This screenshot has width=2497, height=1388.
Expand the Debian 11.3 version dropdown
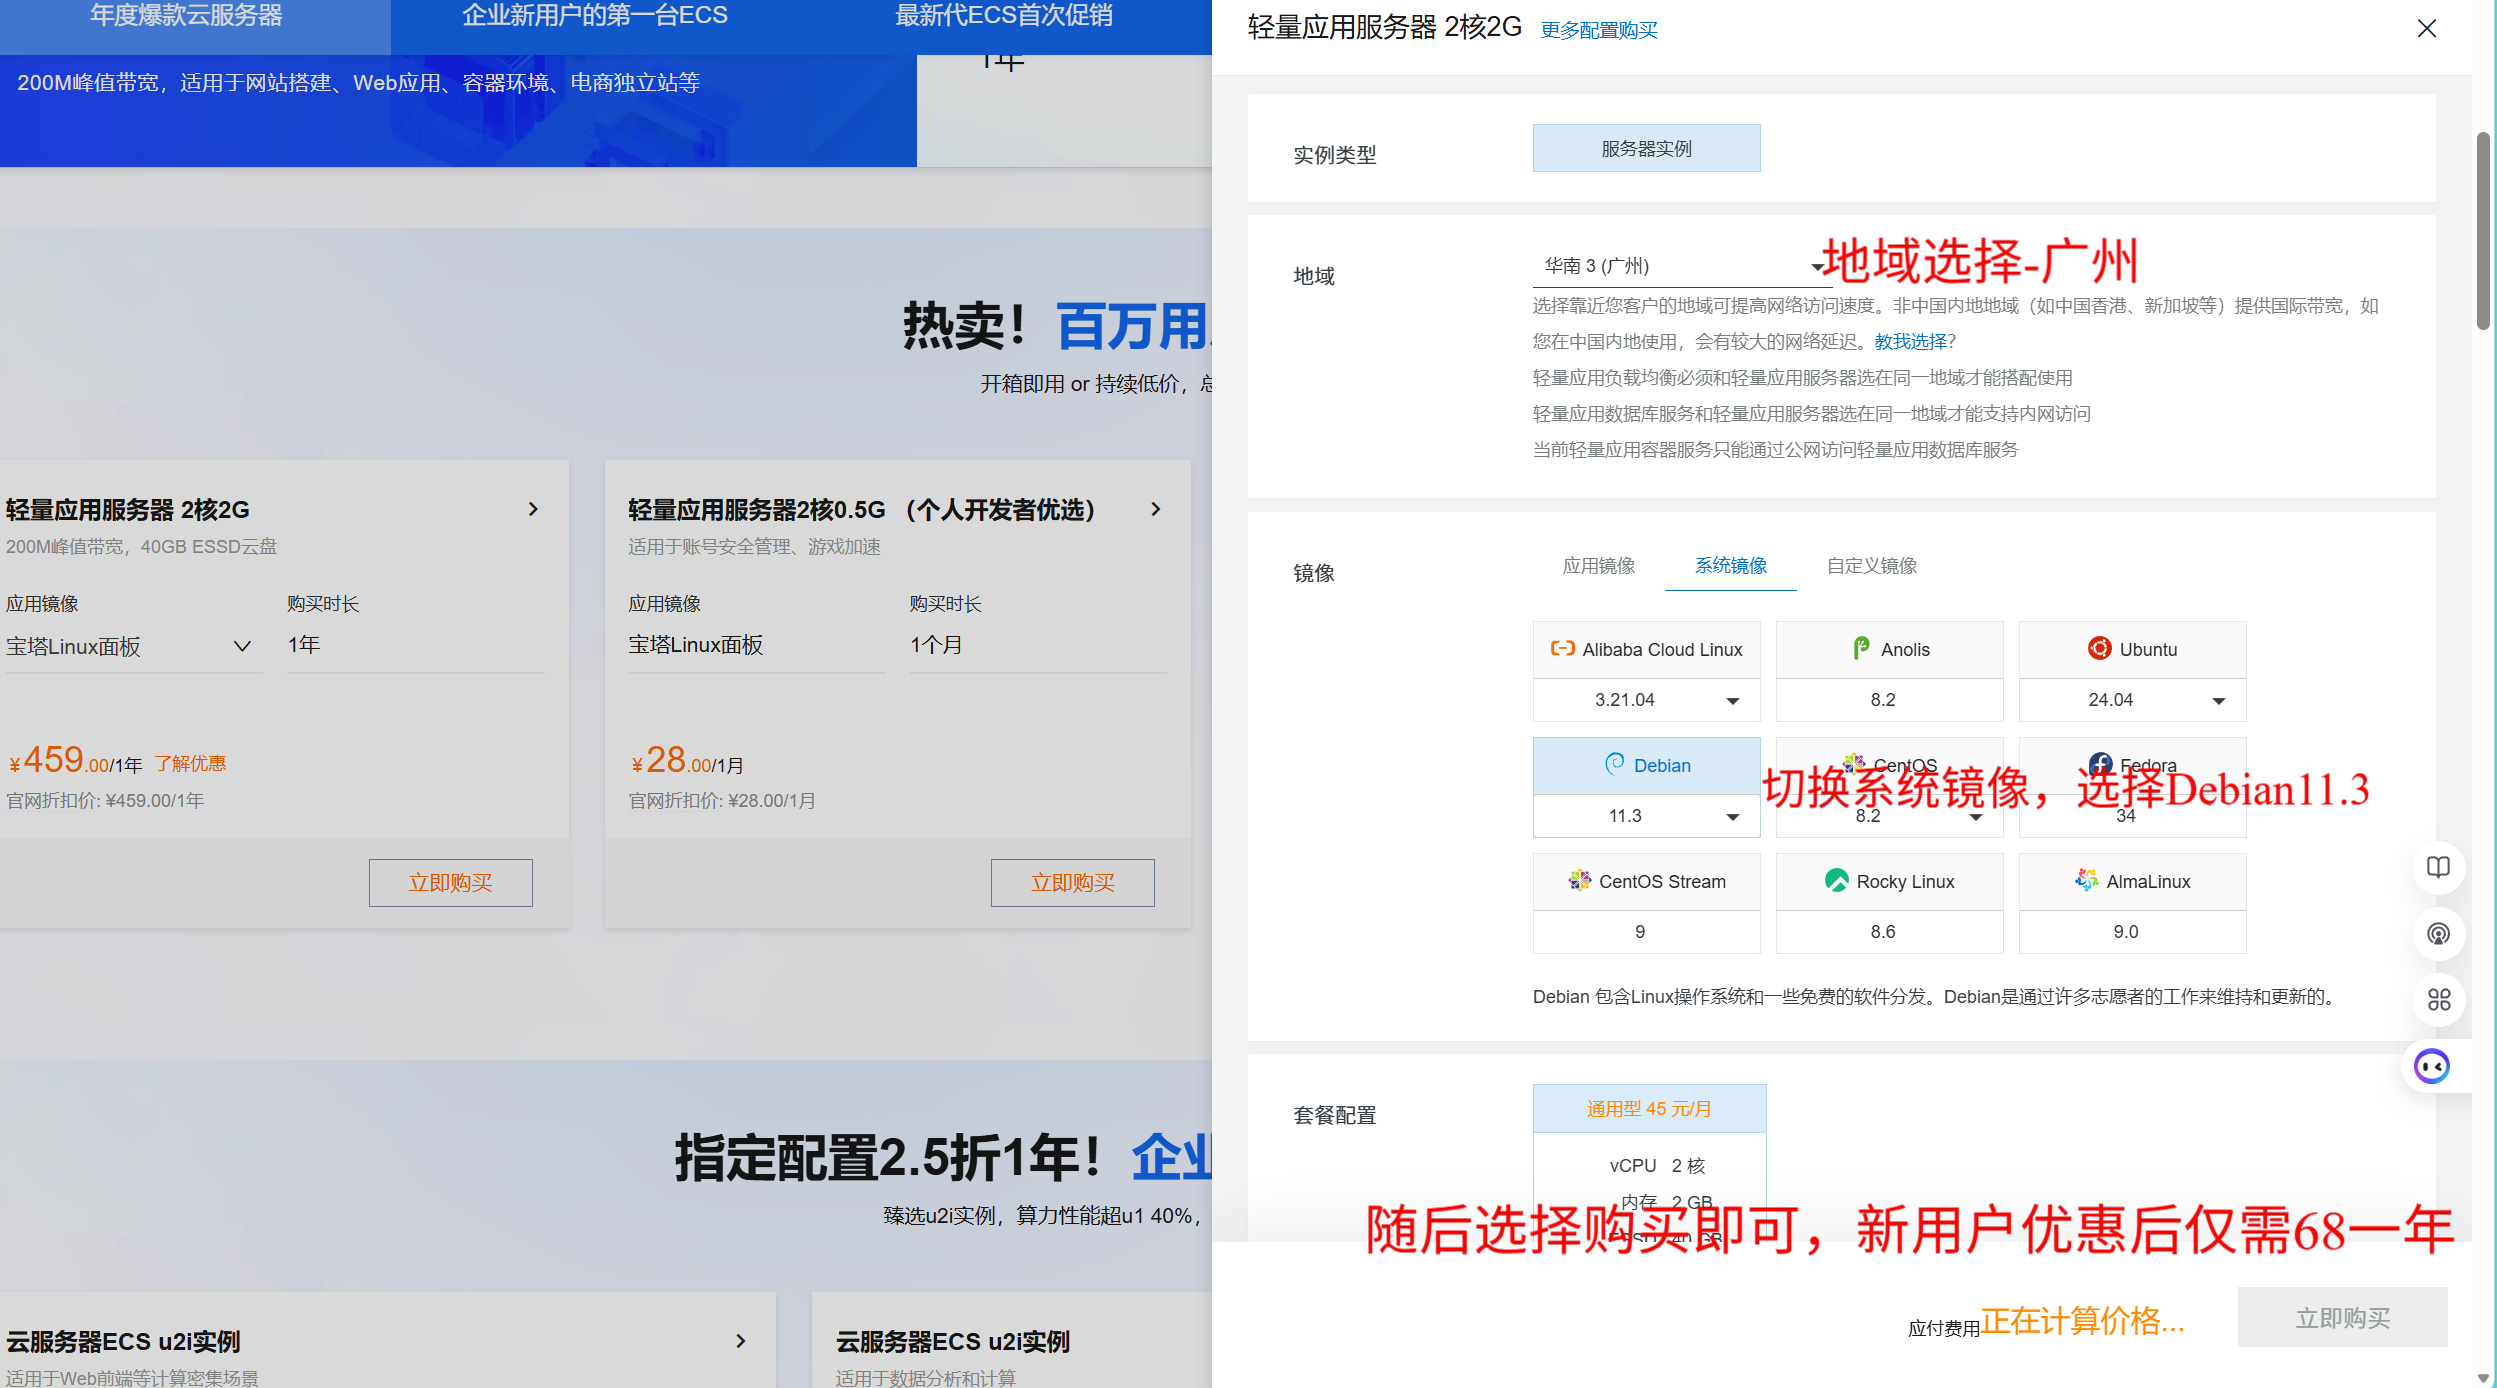[1646, 816]
